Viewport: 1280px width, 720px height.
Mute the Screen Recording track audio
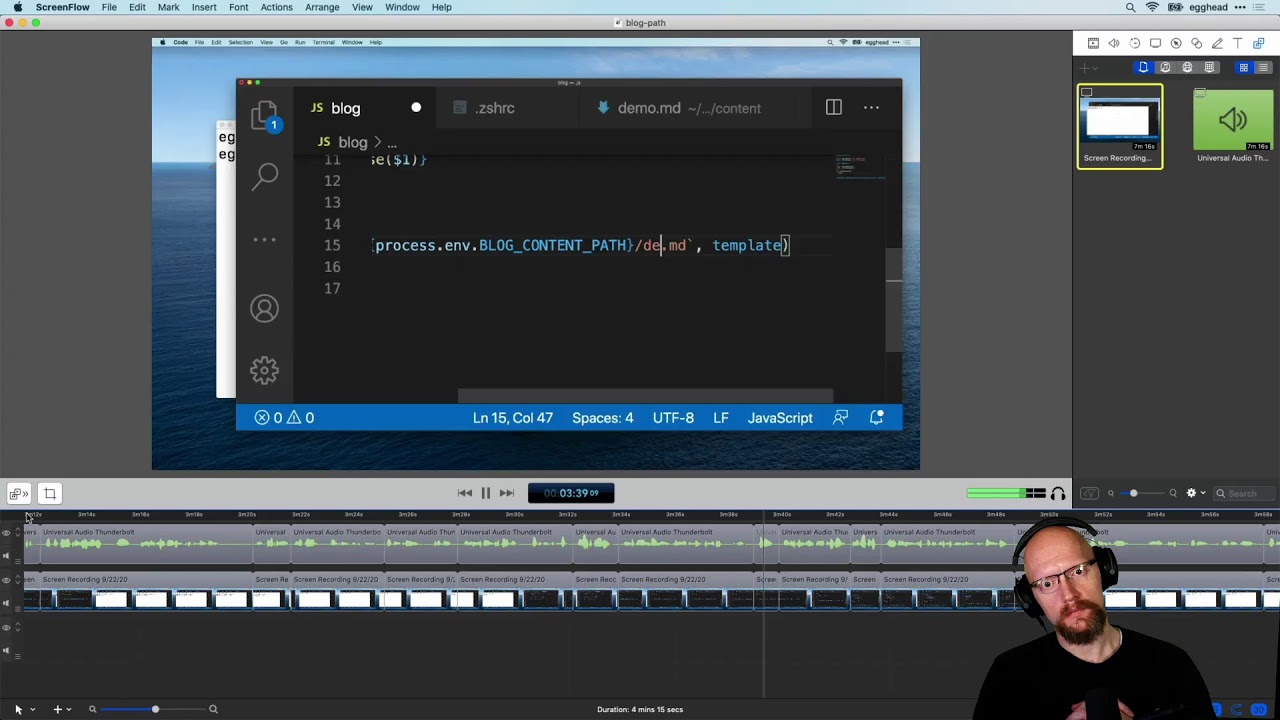click(6, 603)
